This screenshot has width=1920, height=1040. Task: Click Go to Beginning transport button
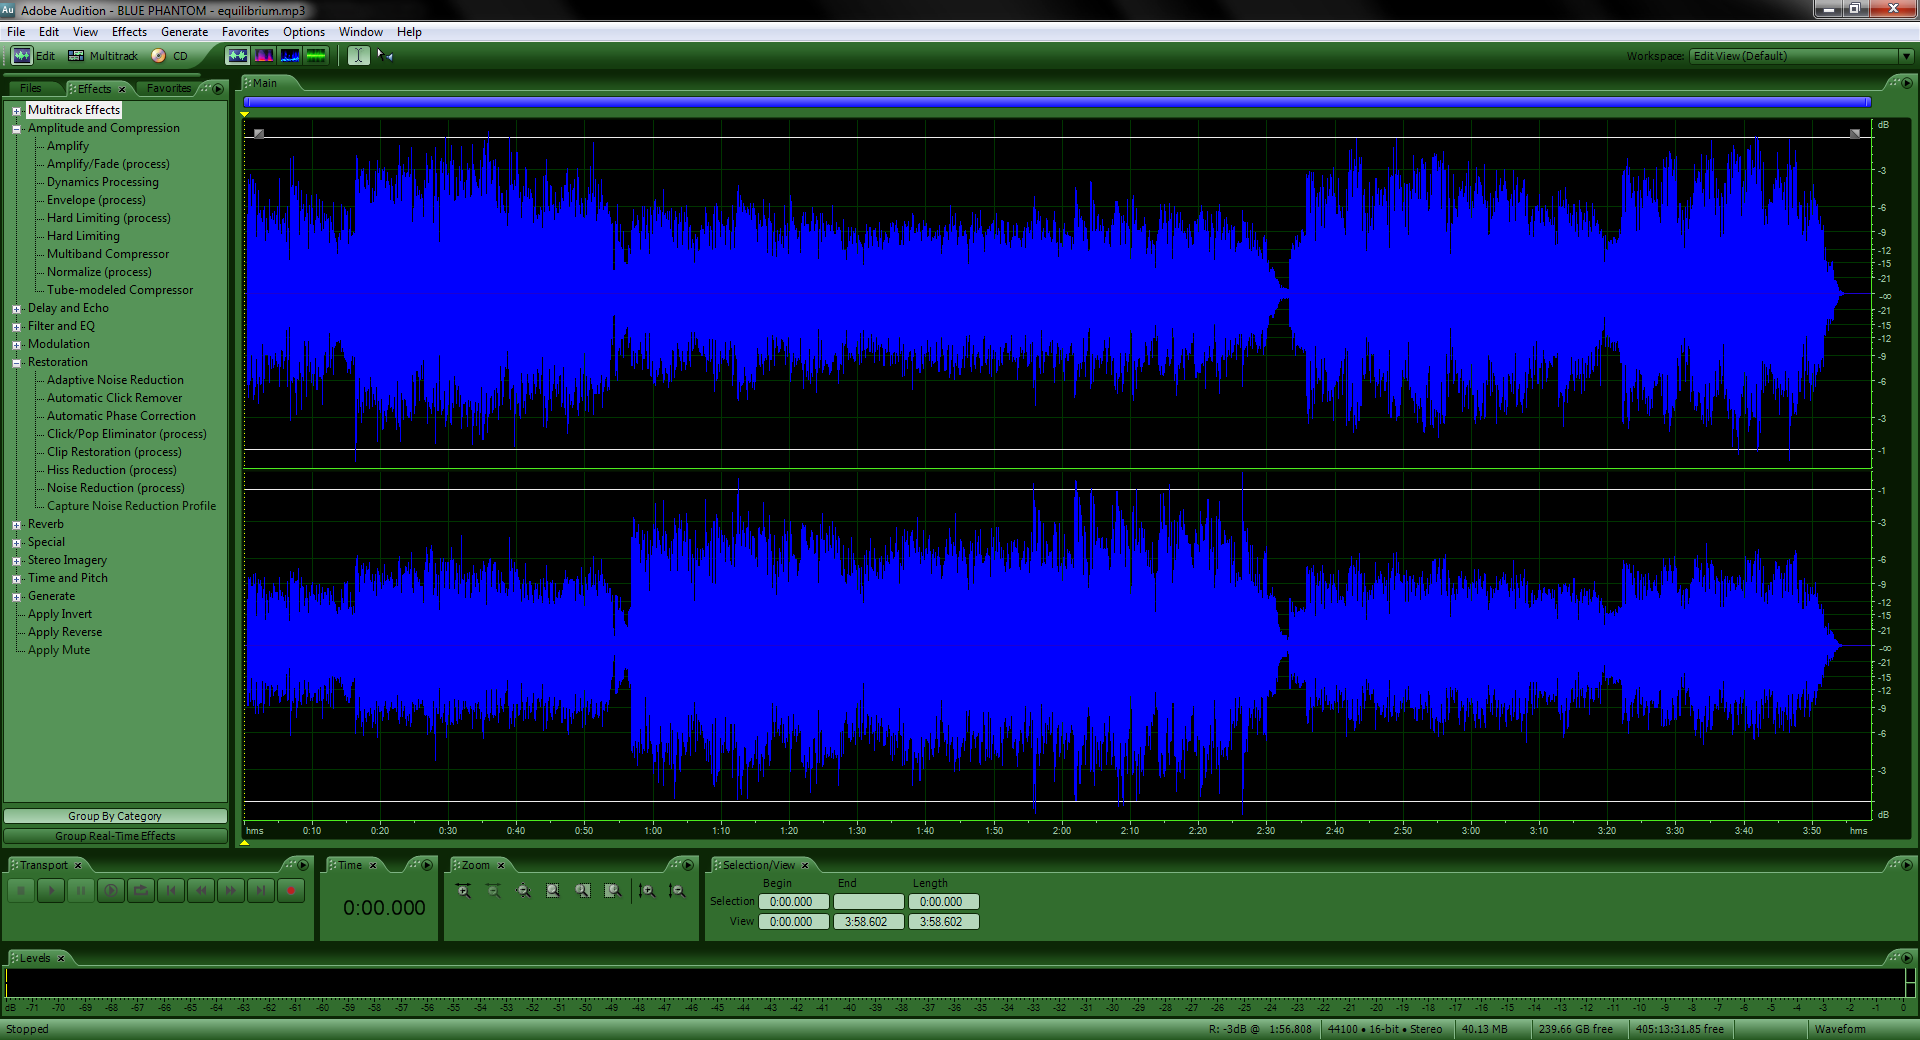tap(171, 890)
